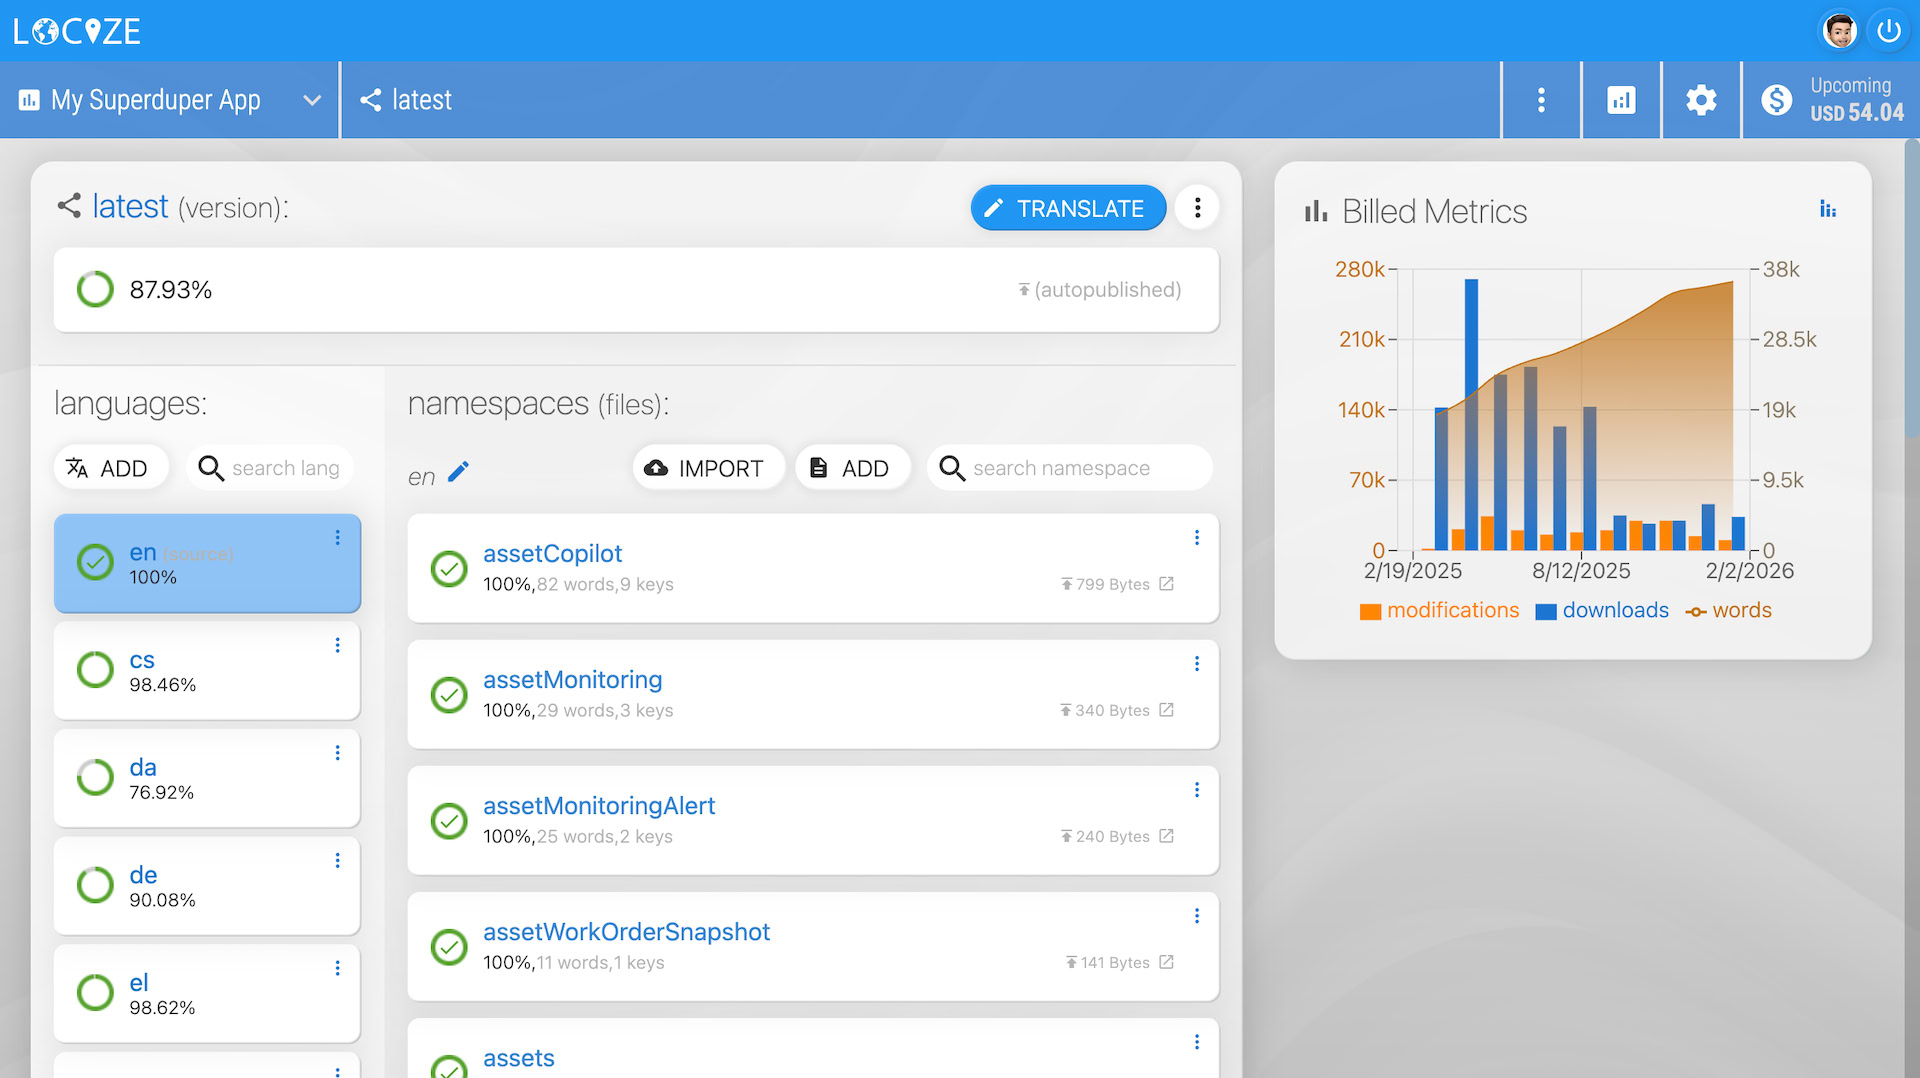Click the TRANSLATE button

1068,208
